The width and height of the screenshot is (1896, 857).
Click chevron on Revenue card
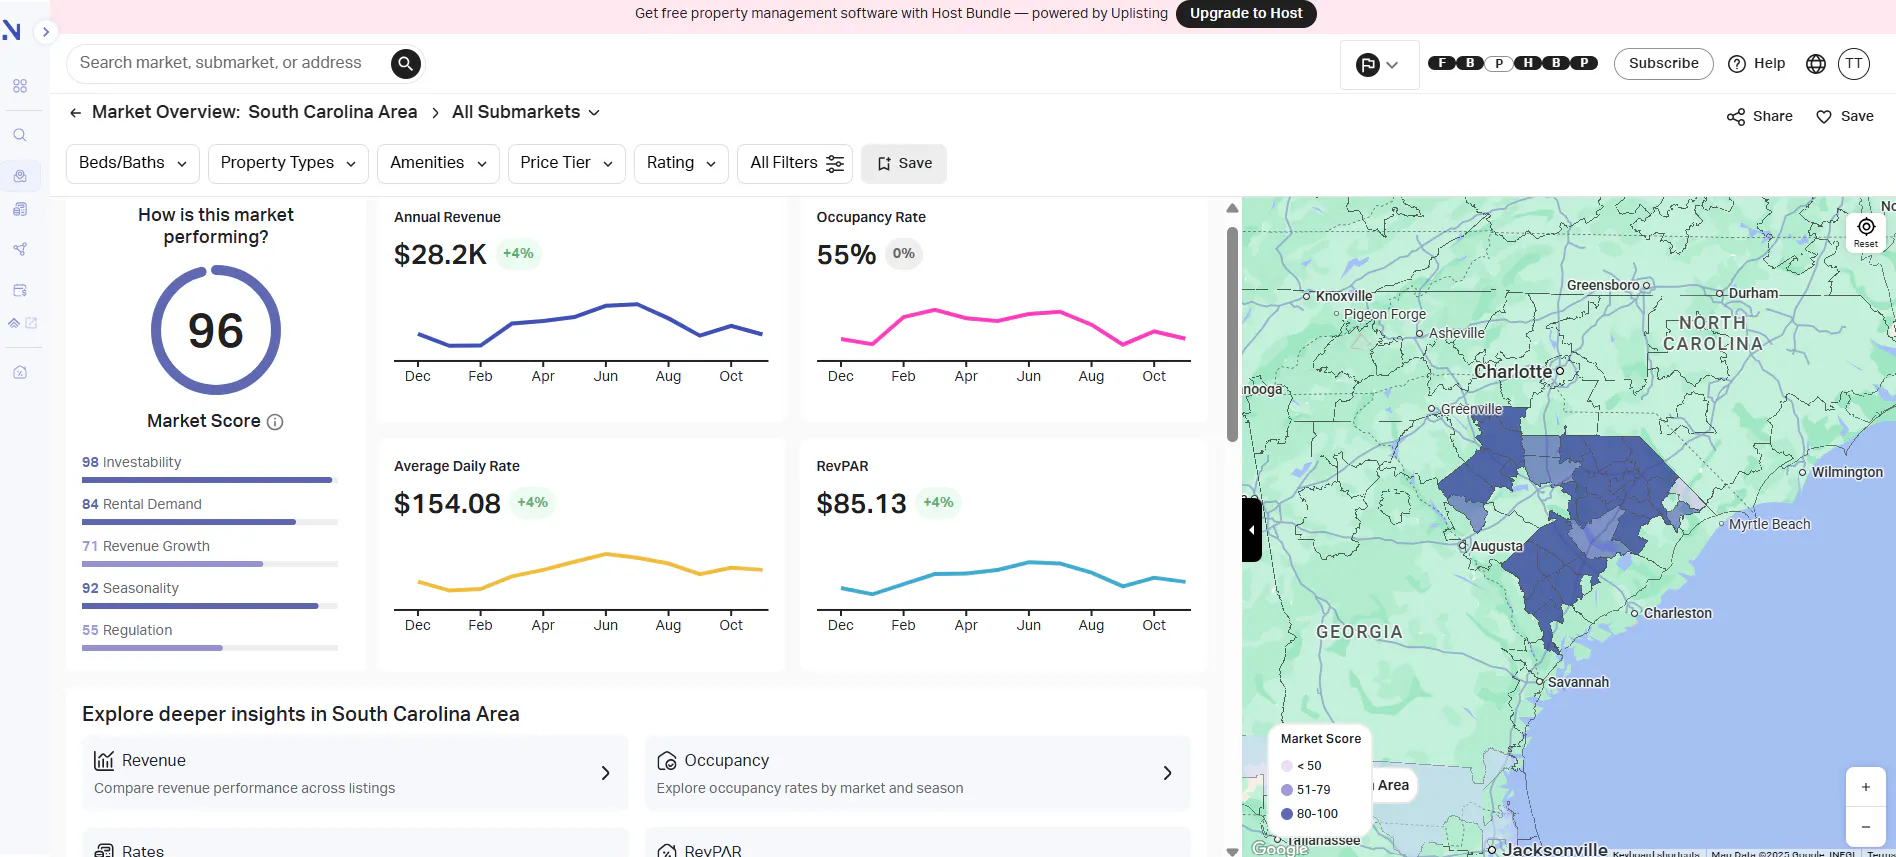(605, 773)
